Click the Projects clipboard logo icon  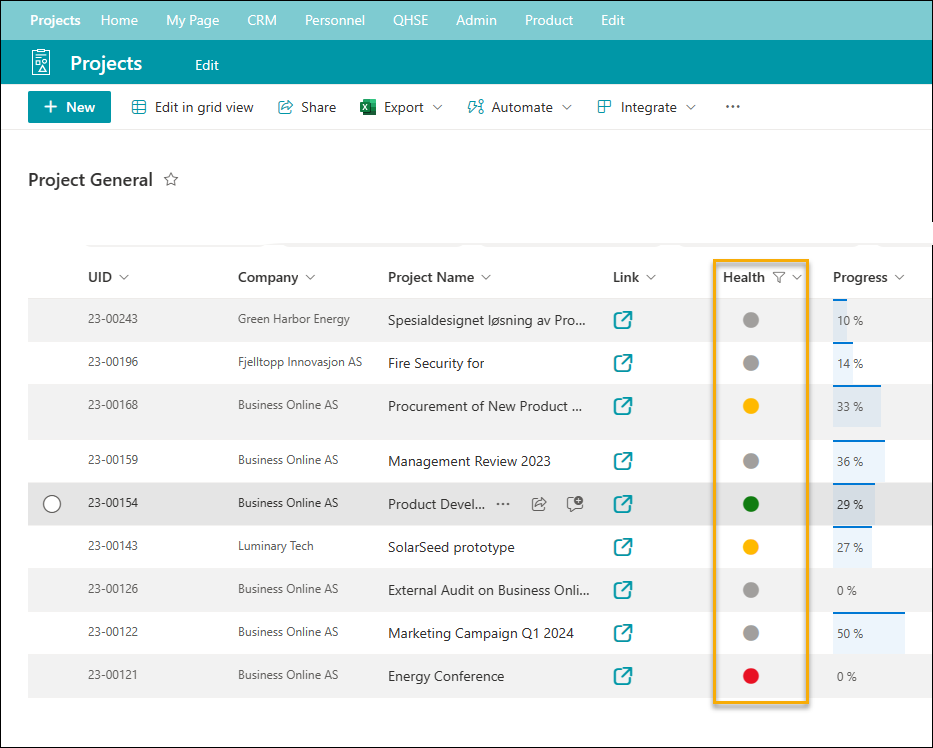pyautogui.click(x=41, y=62)
